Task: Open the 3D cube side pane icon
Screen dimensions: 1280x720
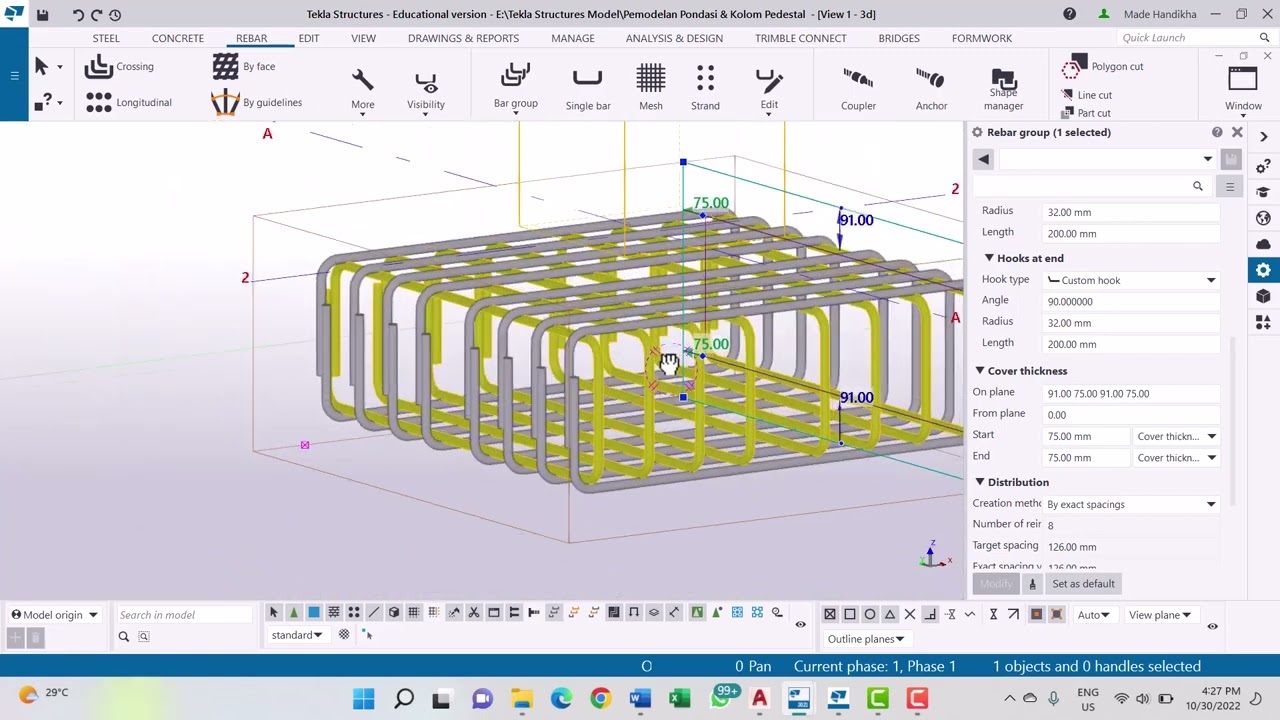Action: point(1263,296)
